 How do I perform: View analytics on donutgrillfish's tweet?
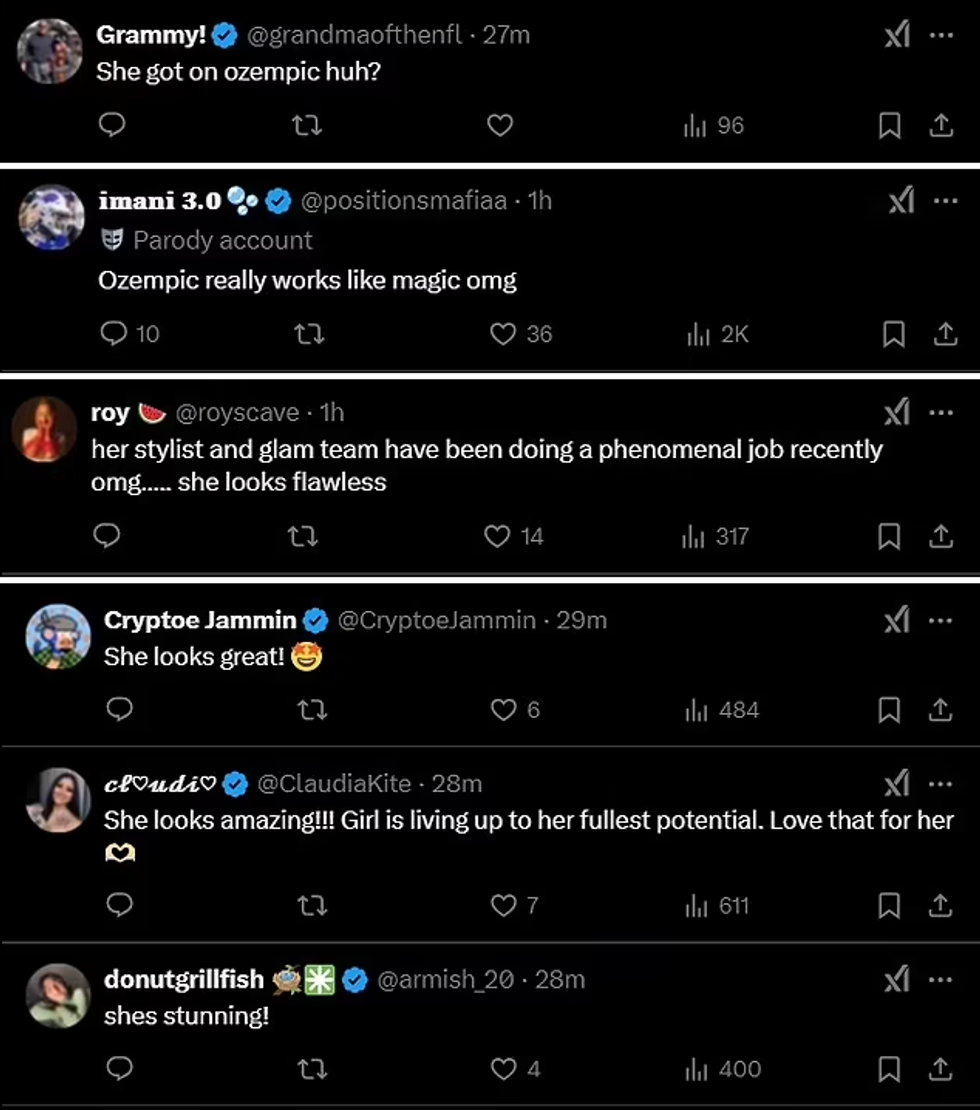(722, 1070)
